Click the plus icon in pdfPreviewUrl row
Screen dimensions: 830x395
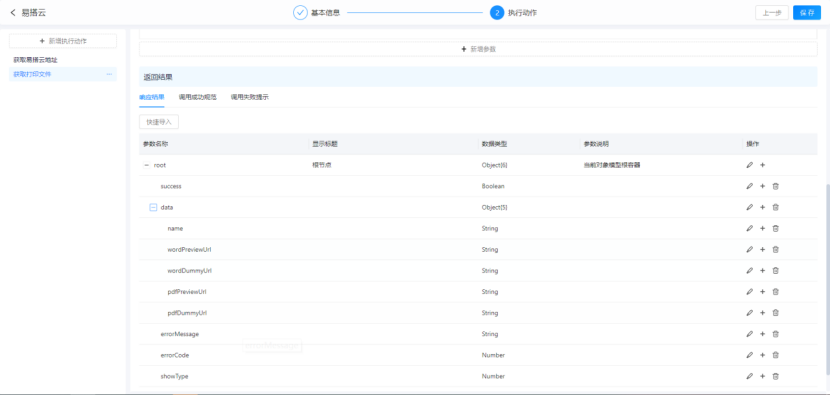[762, 292]
